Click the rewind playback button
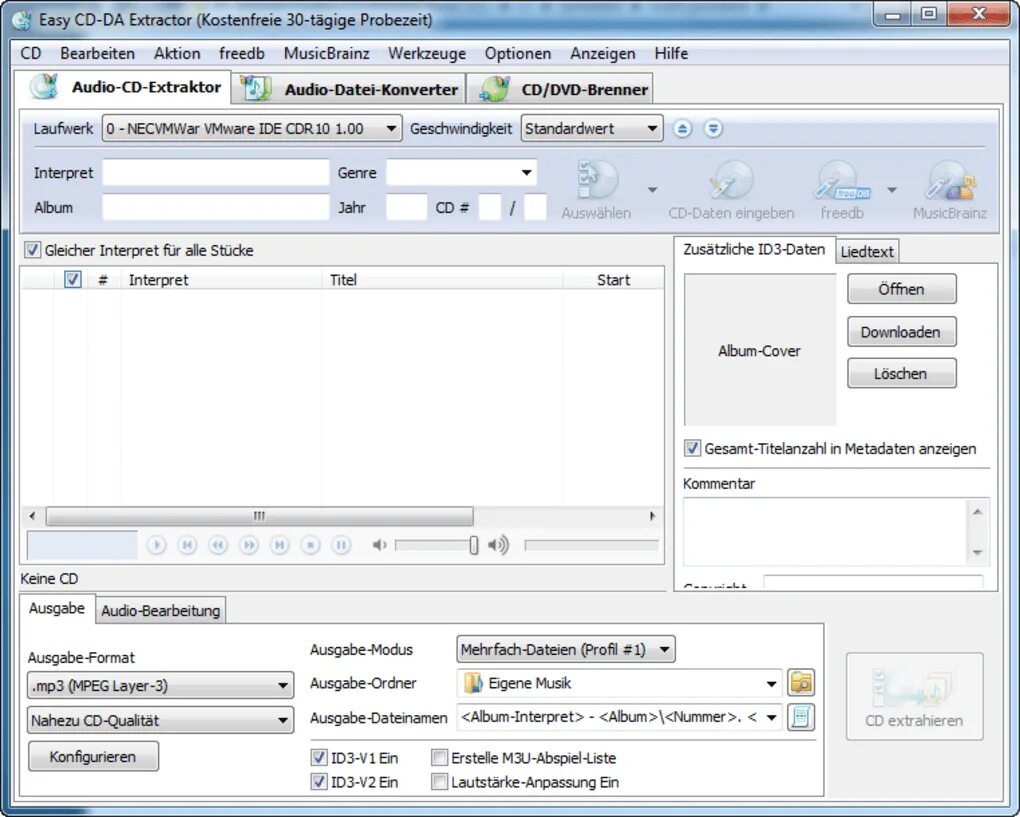1020x817 pixels. click(x=218, y=544)
